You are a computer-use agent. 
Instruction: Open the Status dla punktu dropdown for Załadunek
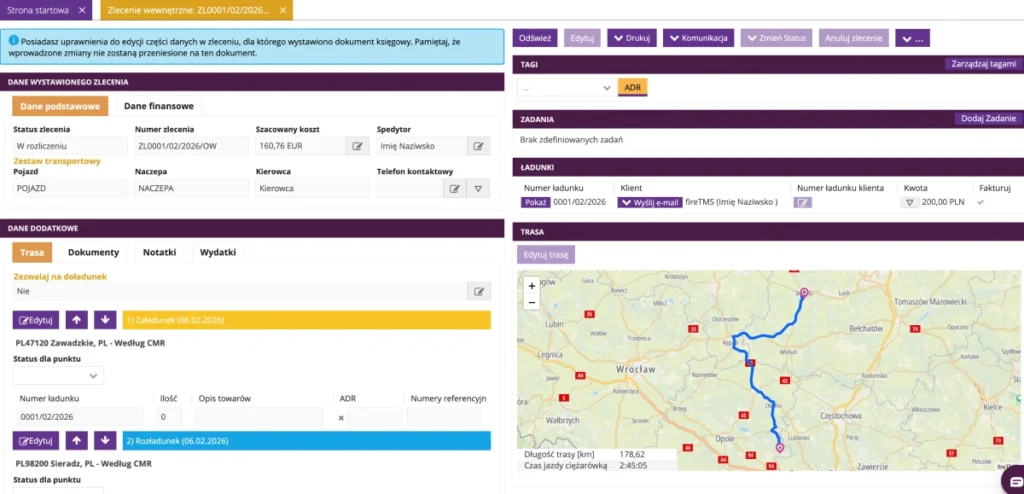coord(58,376)
